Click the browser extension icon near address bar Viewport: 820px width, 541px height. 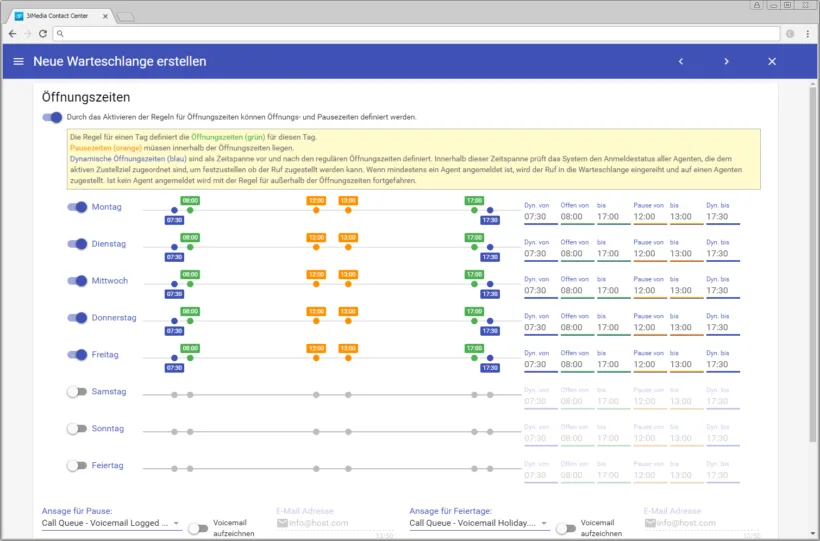(790, 33)
